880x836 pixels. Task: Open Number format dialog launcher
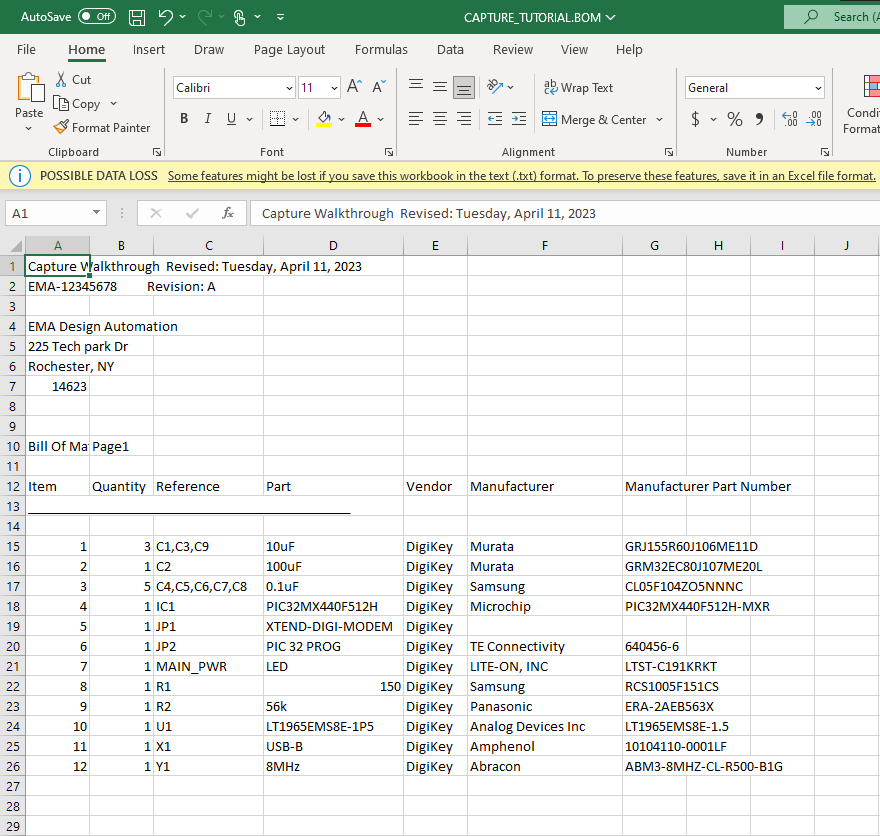824,152
